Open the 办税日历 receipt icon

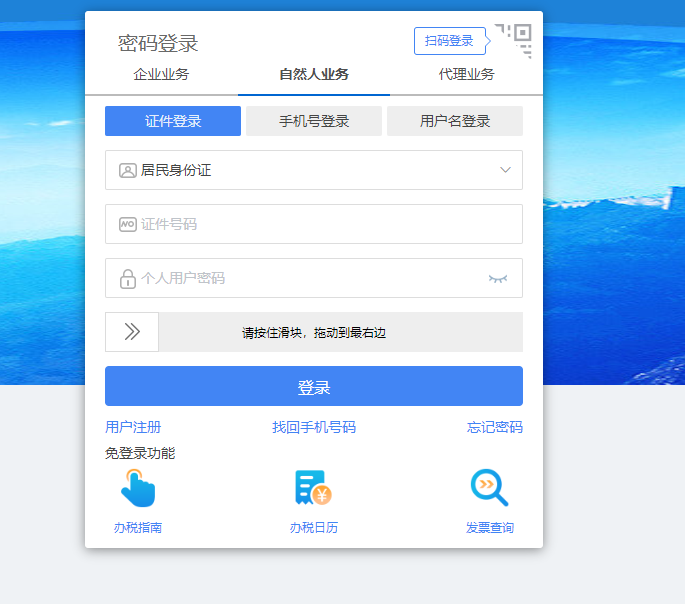[x=313, y=487]
